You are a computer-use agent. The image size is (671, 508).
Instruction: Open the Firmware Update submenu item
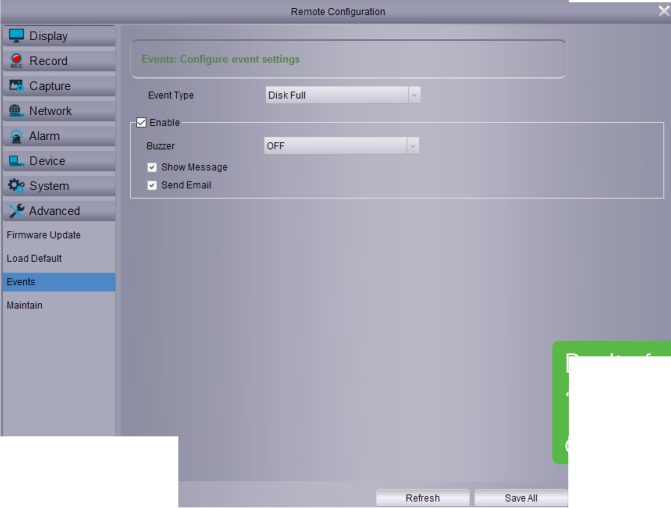coord(44,235)
